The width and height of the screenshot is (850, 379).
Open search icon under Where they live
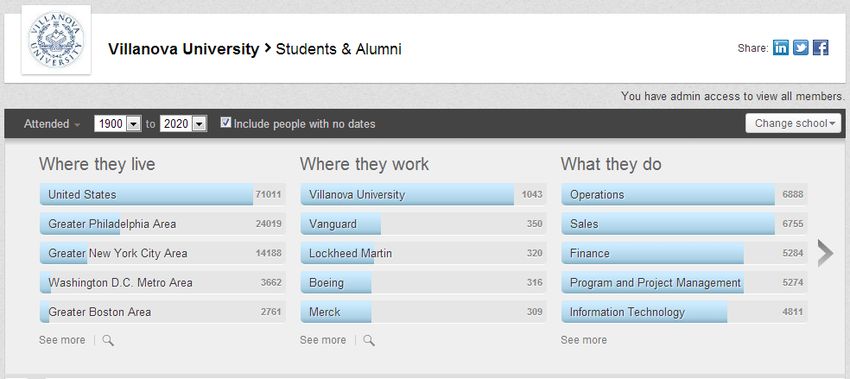108,341
